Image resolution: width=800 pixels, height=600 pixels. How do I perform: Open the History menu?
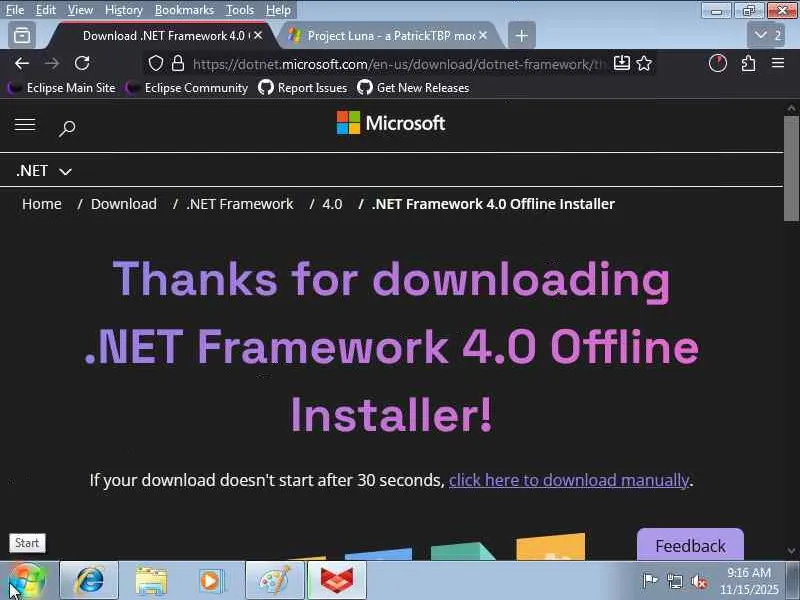point(123,10)
